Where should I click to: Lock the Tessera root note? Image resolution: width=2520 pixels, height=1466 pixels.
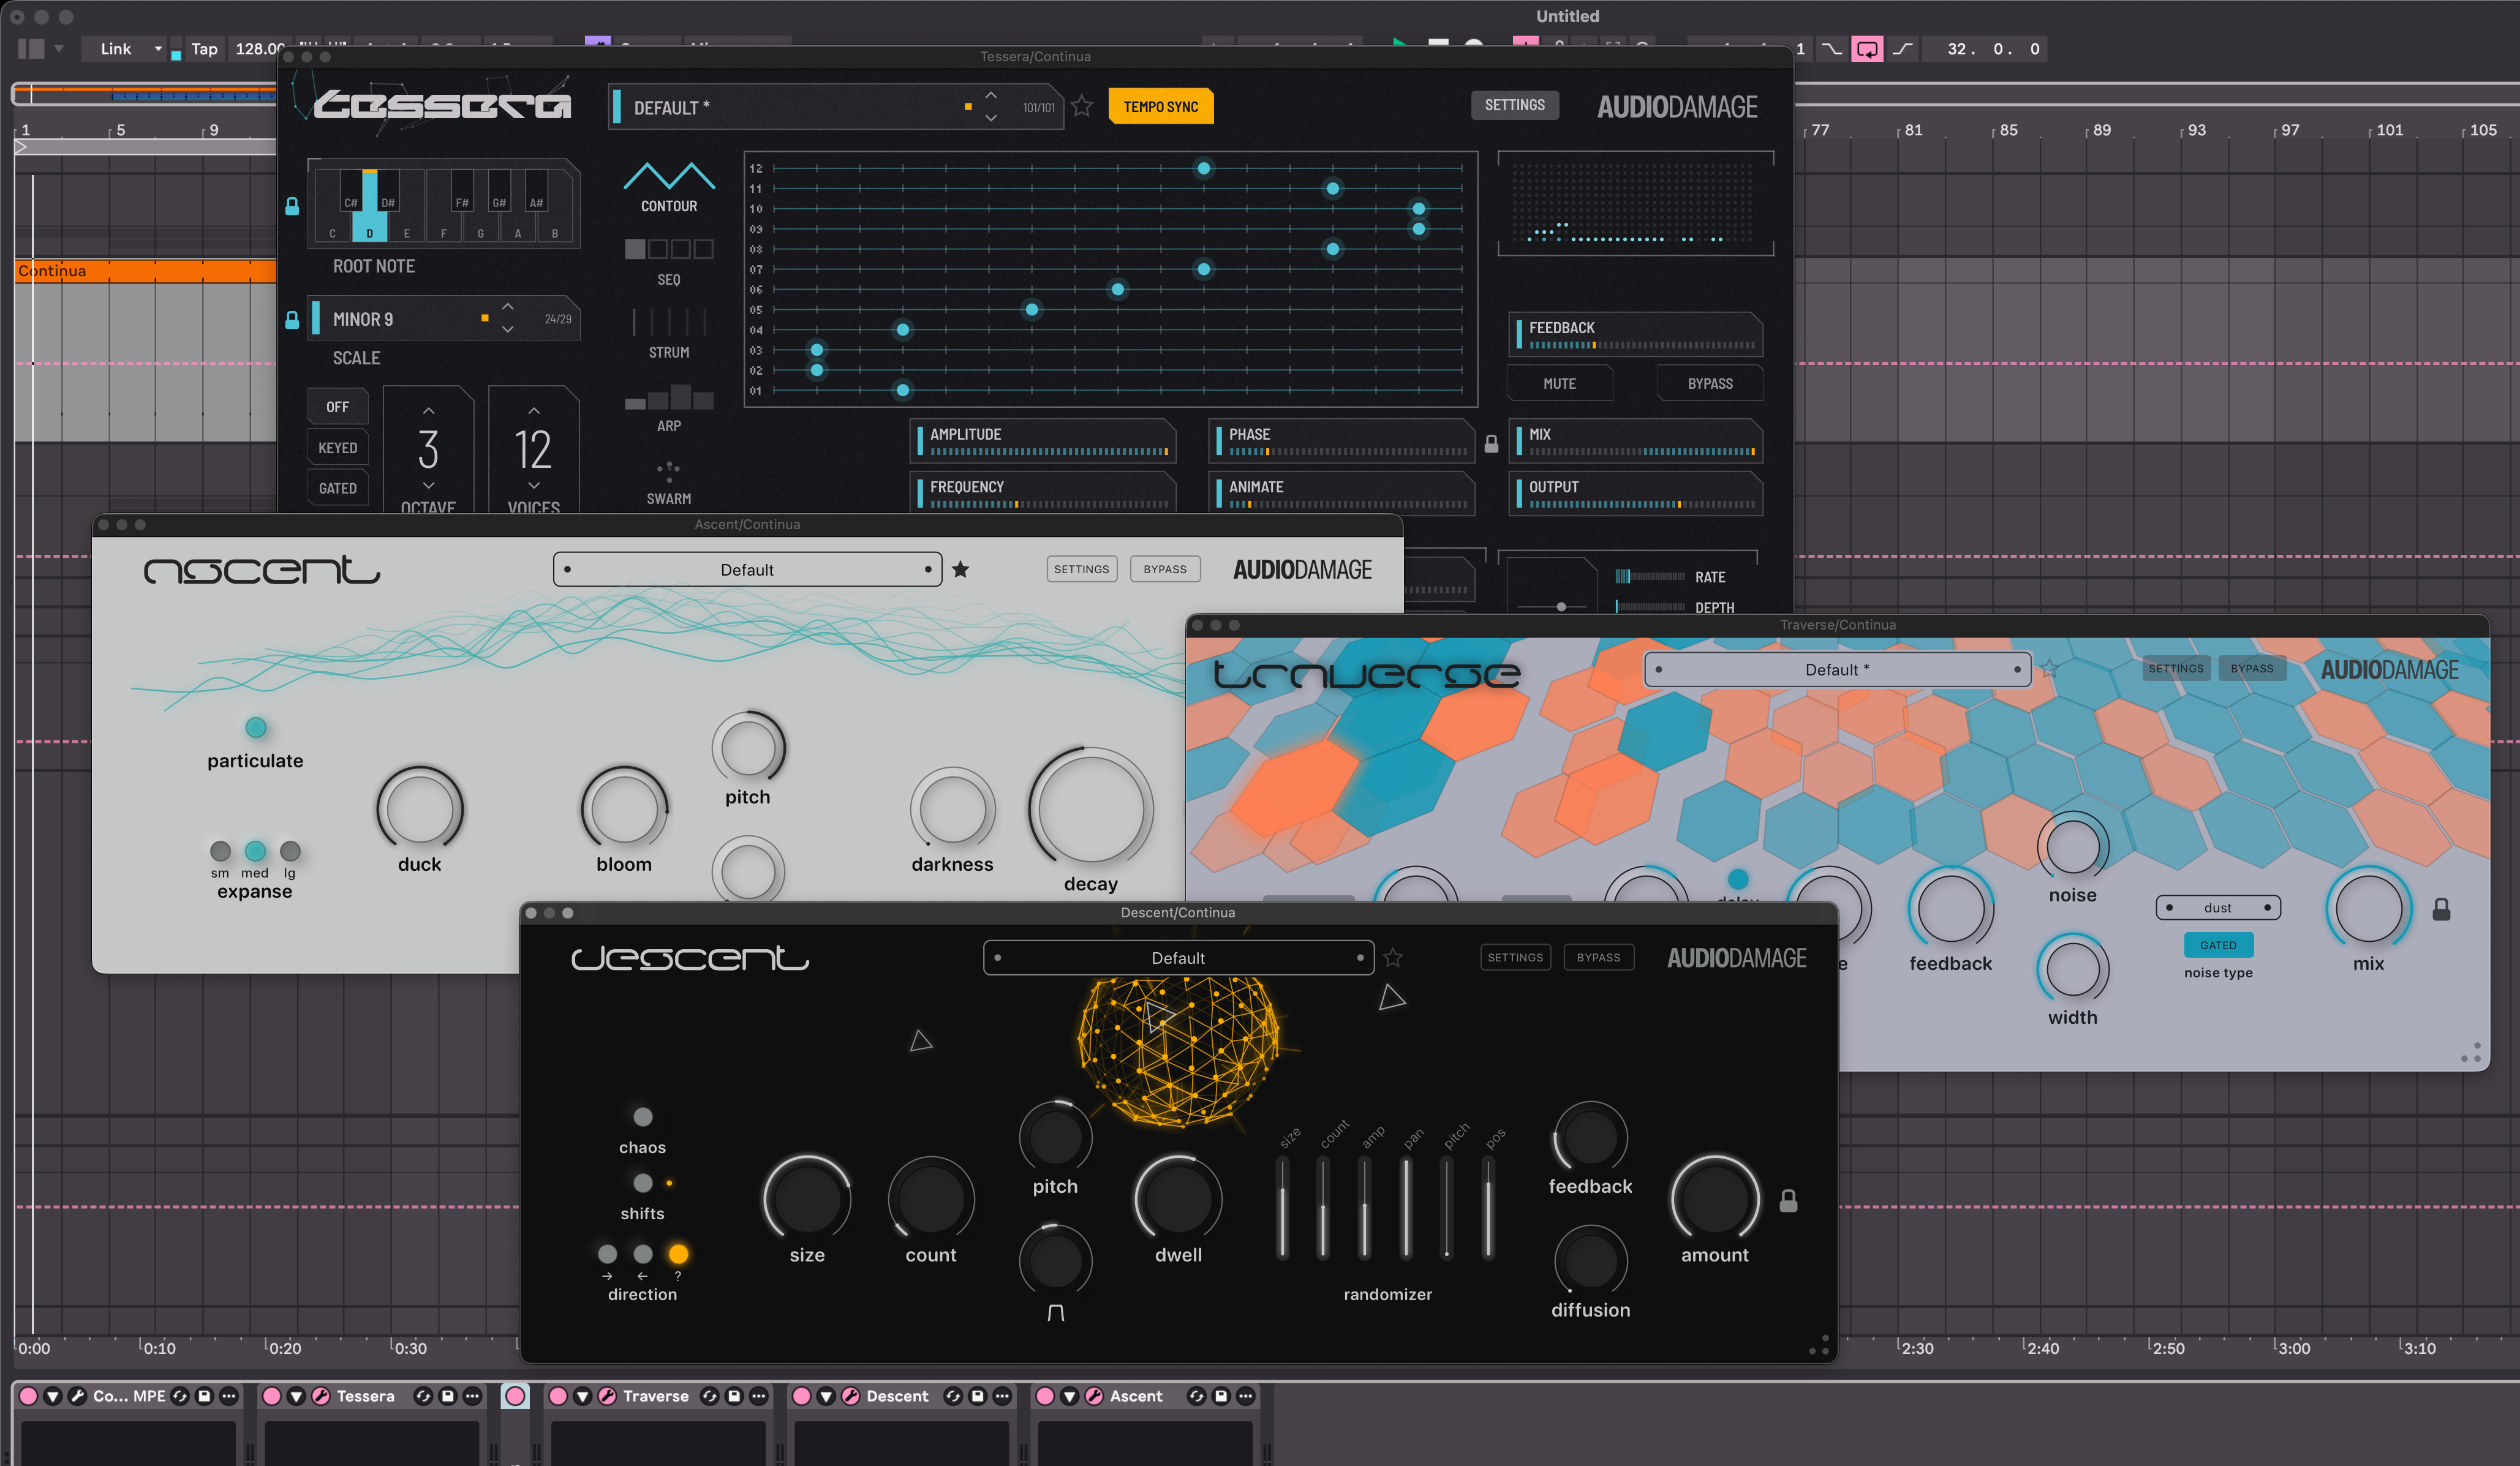tap(292, 206)
